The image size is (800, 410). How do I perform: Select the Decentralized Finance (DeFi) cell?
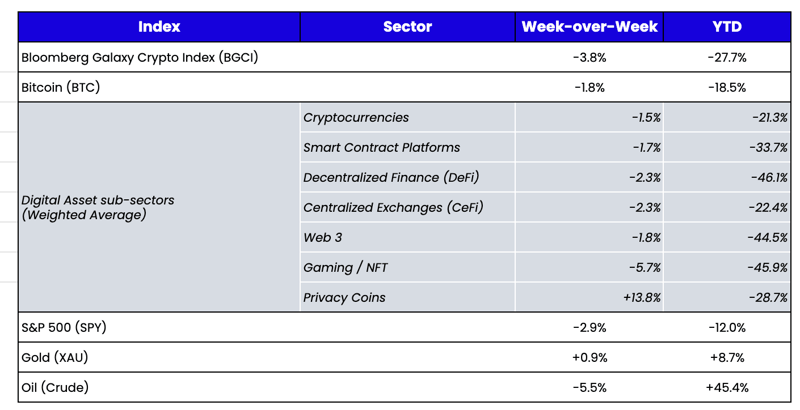[x=391, y=178]
